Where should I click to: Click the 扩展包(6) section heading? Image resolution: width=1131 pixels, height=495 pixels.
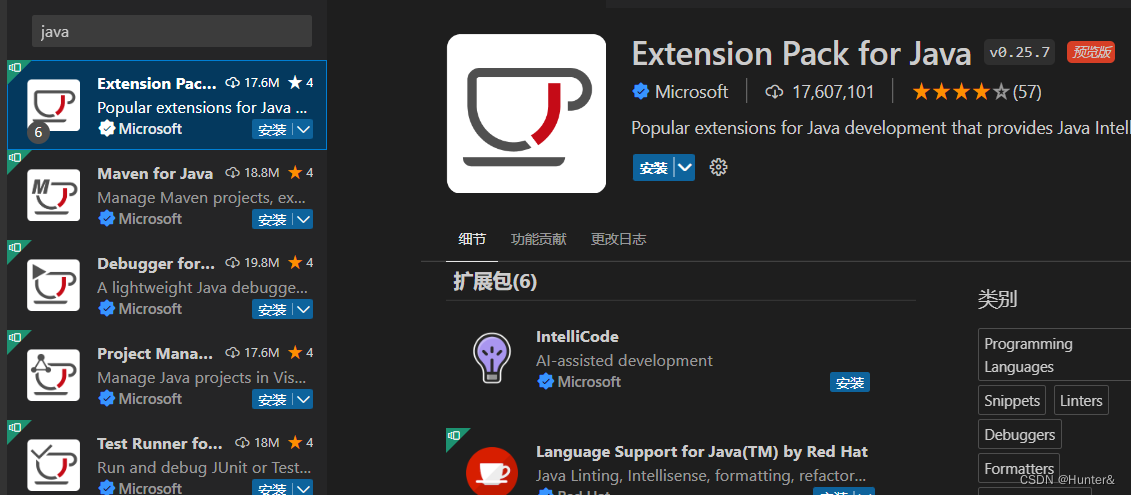tap(495, 281)
